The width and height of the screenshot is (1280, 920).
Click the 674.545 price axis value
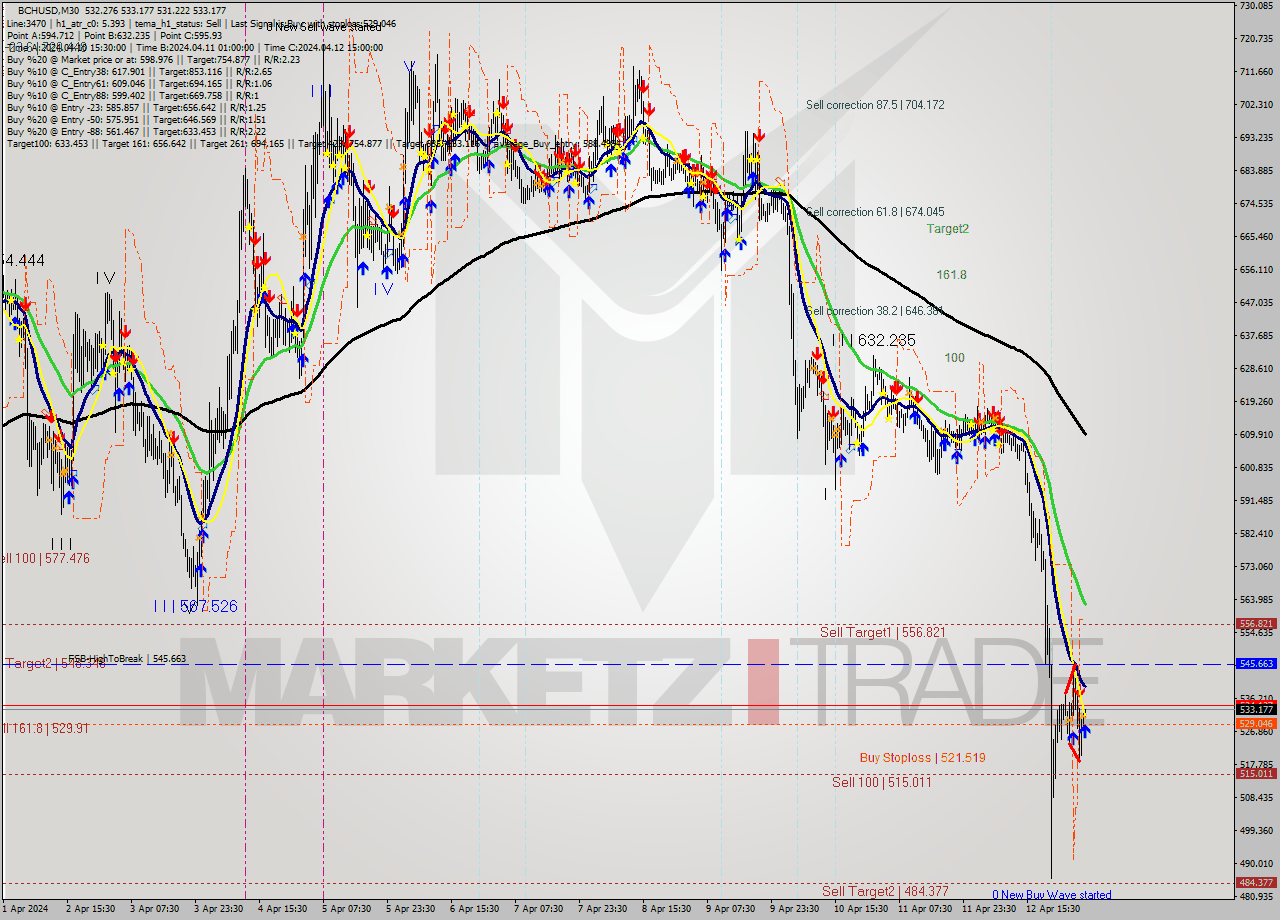coord(1256,204)
